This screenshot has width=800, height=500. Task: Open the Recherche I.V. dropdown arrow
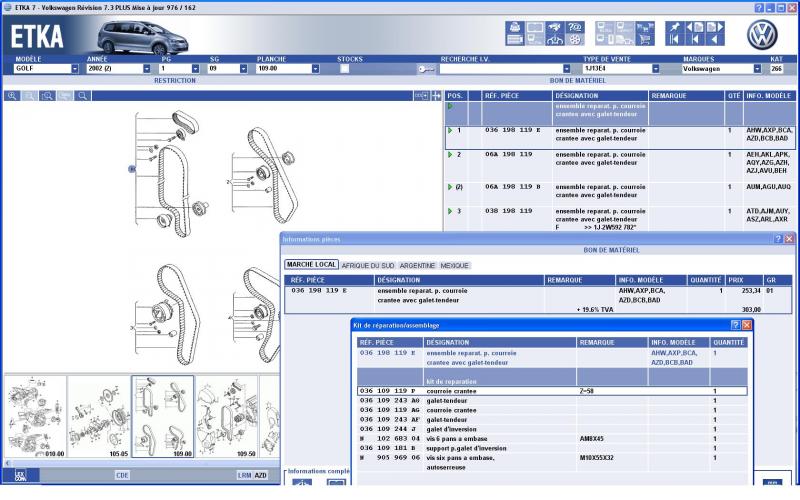[566, 69]
